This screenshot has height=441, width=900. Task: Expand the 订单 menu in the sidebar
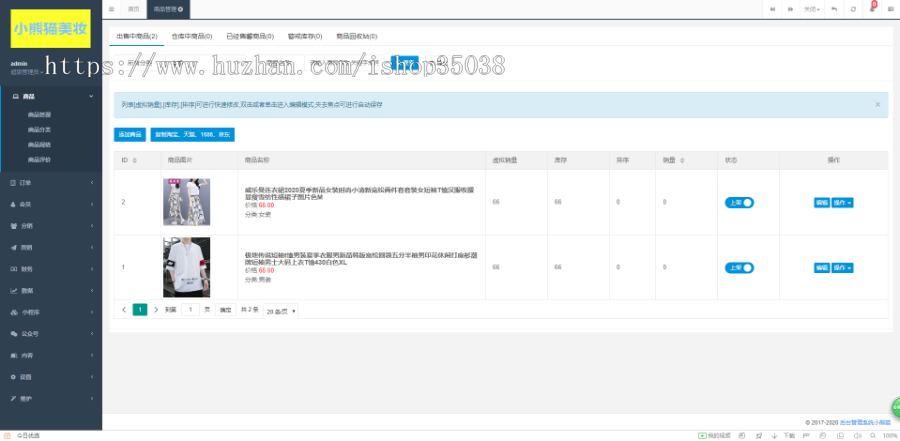(51, 183)
